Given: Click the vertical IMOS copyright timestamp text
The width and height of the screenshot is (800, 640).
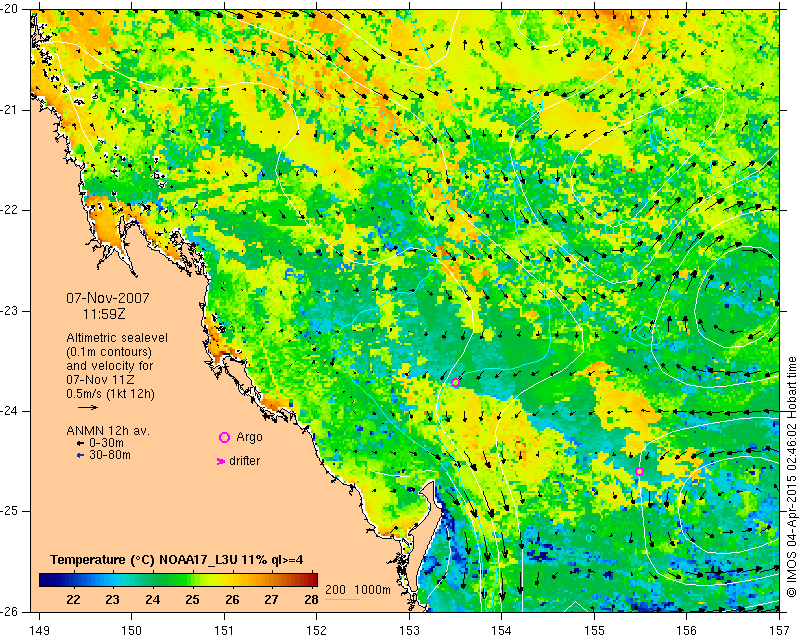Looking at the screenshot, I should [791, 477].
